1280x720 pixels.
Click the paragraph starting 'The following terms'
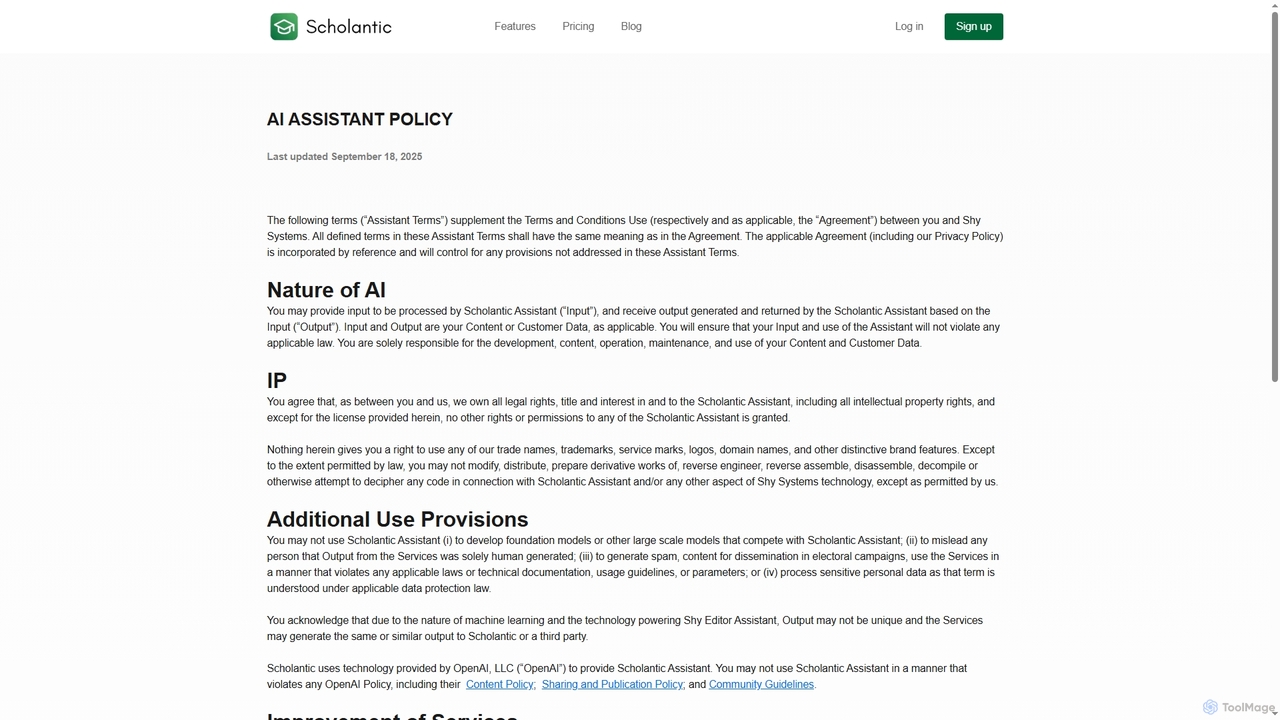[635, 236]
